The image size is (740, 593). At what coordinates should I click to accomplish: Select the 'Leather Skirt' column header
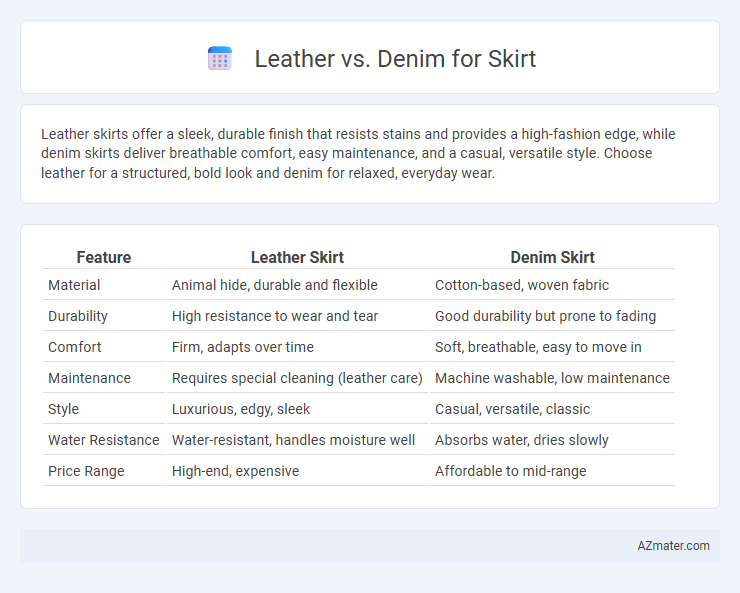coord(297,257)
